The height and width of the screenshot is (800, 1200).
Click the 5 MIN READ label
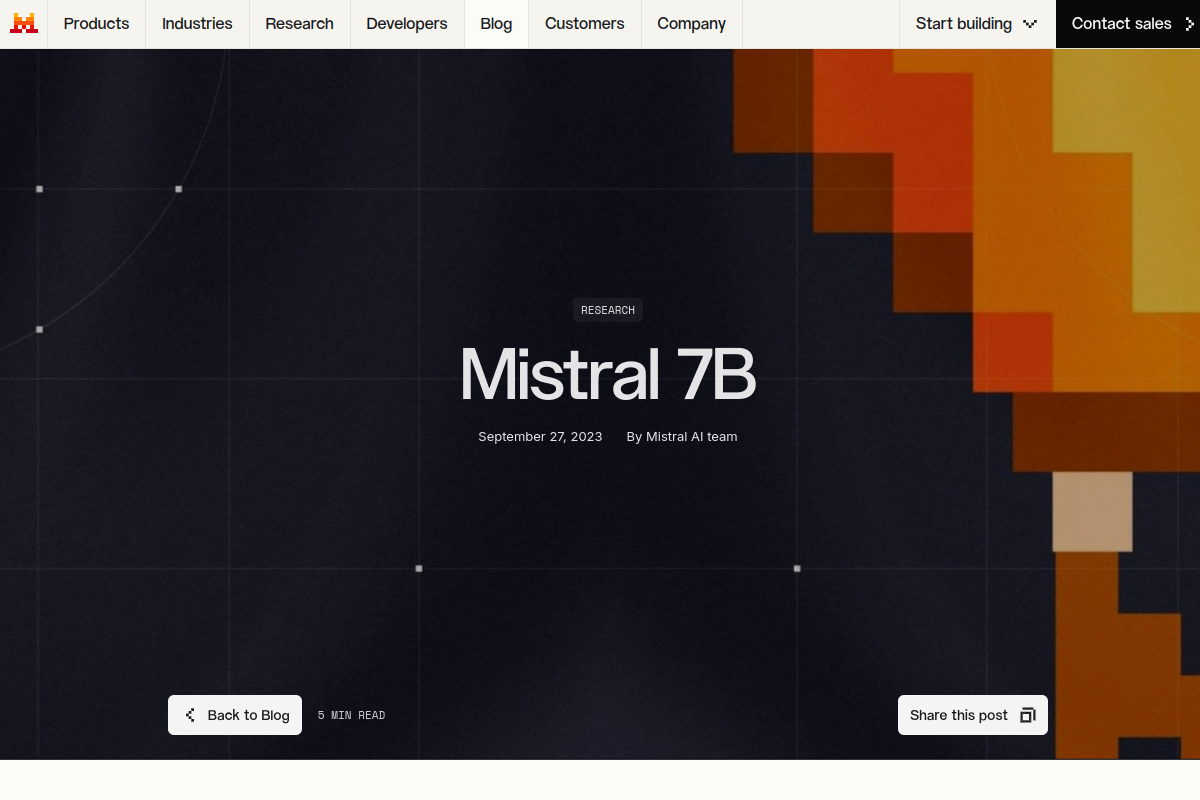(351, 716)
